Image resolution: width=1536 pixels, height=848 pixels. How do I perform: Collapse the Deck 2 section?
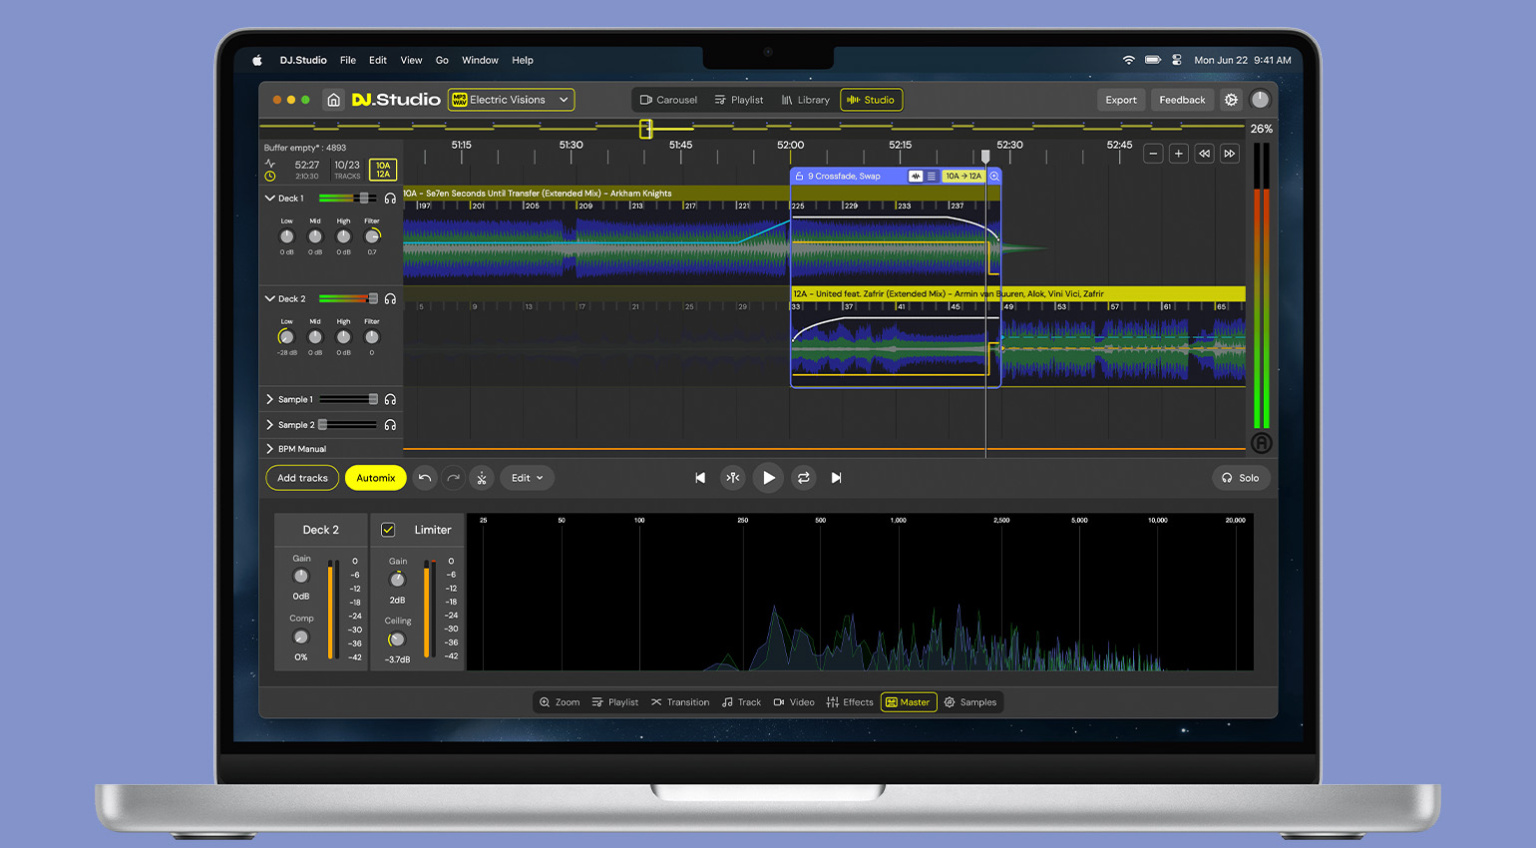tap(269, 298)
